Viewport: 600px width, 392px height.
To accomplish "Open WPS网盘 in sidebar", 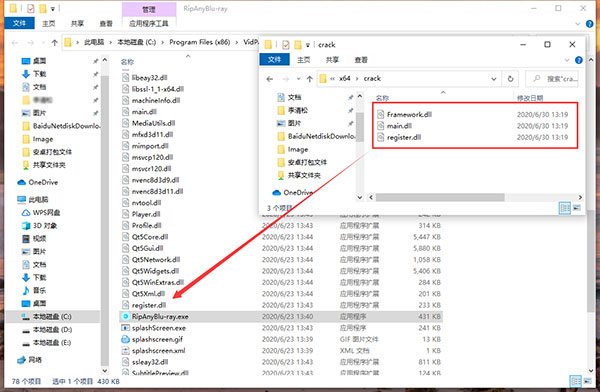I will pyautogui.click(x=41, y=212).
